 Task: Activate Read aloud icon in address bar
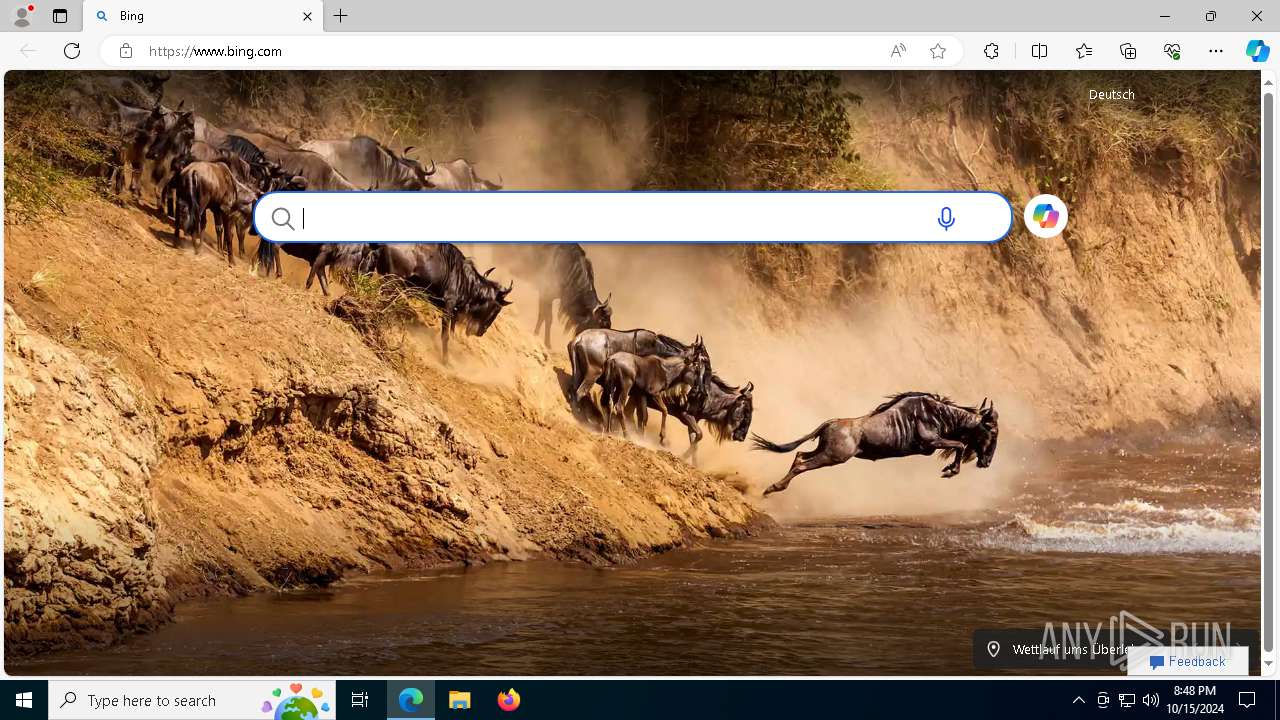(x=898, y=51)
